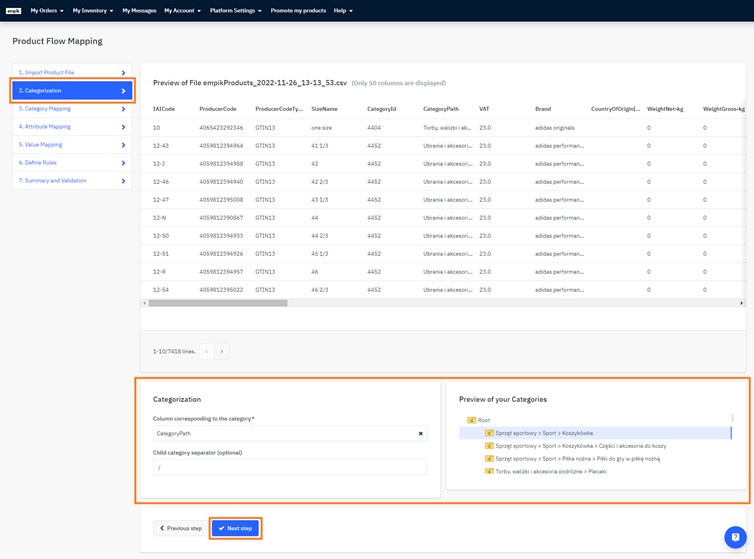This screenshot has height=559, width=754.
Task: Open My Messages from the top menu
Action: click(x=139, y=11)
